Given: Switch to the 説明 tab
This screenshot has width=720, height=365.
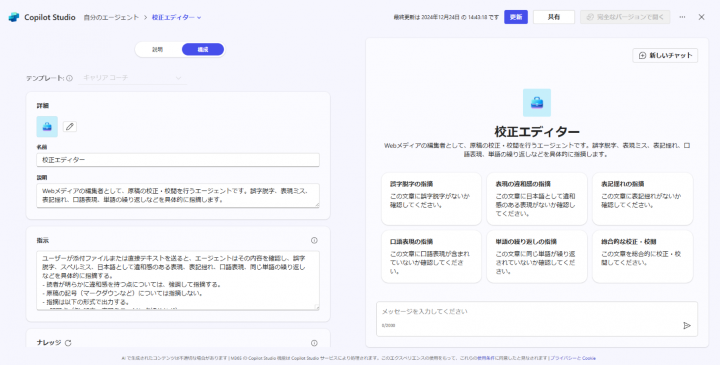Looking at the screenshot, I should point(158,50).
